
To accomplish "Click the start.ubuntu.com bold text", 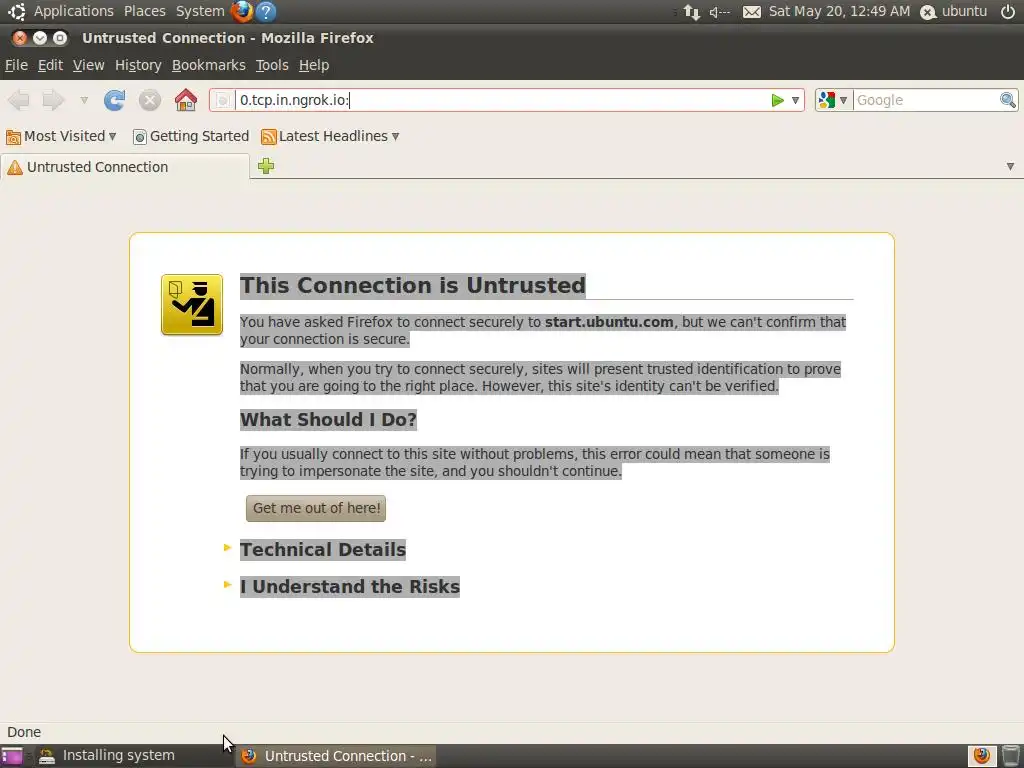I will pos(609,322).
